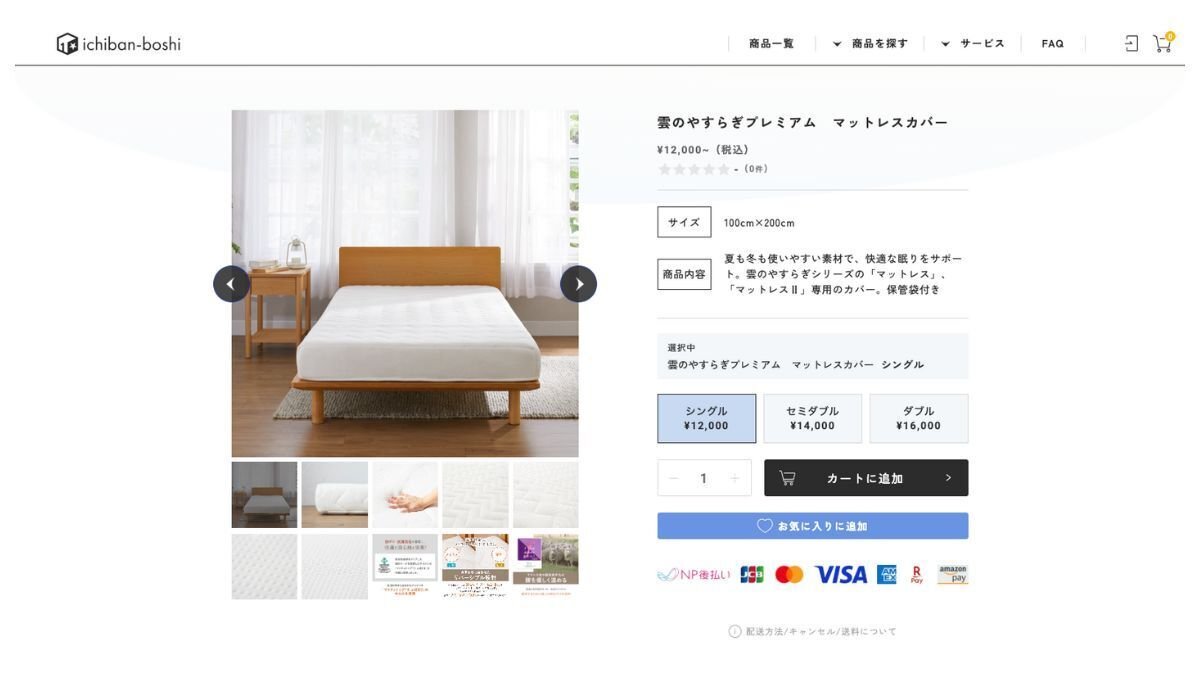Click カートに追加 button

click(x=866, y=478)
